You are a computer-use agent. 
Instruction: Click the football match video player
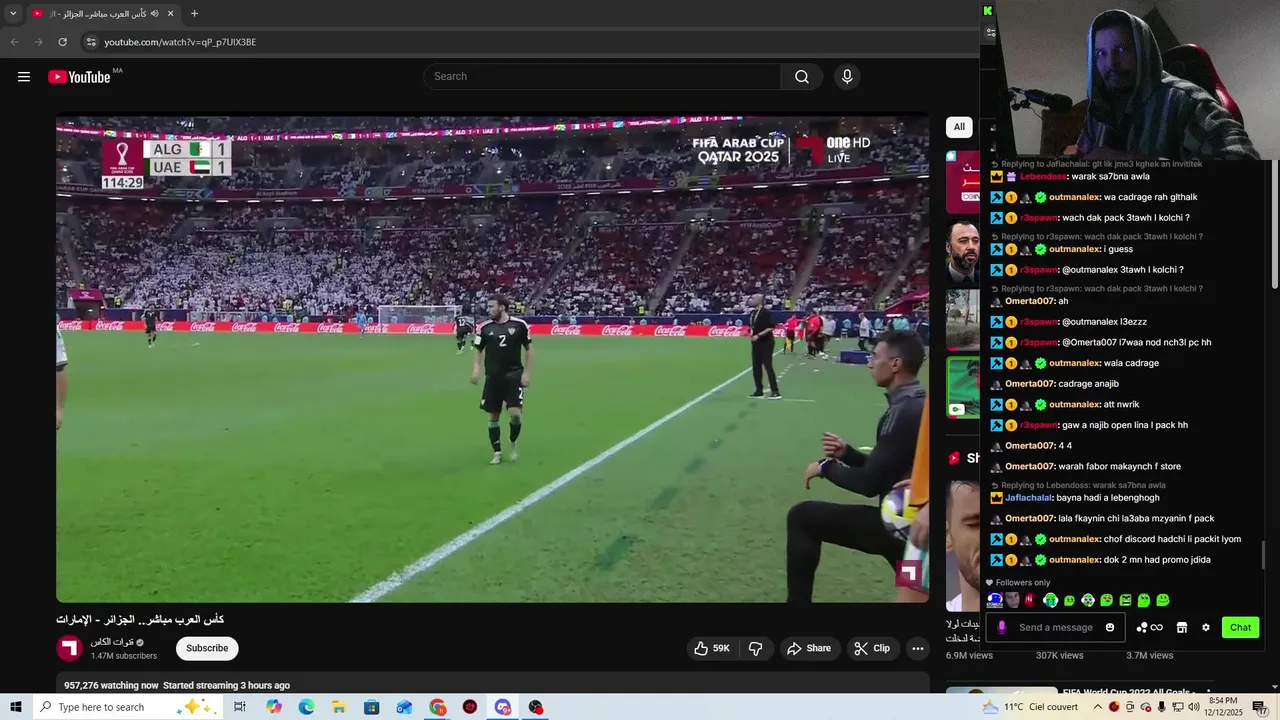coord(492,359)
